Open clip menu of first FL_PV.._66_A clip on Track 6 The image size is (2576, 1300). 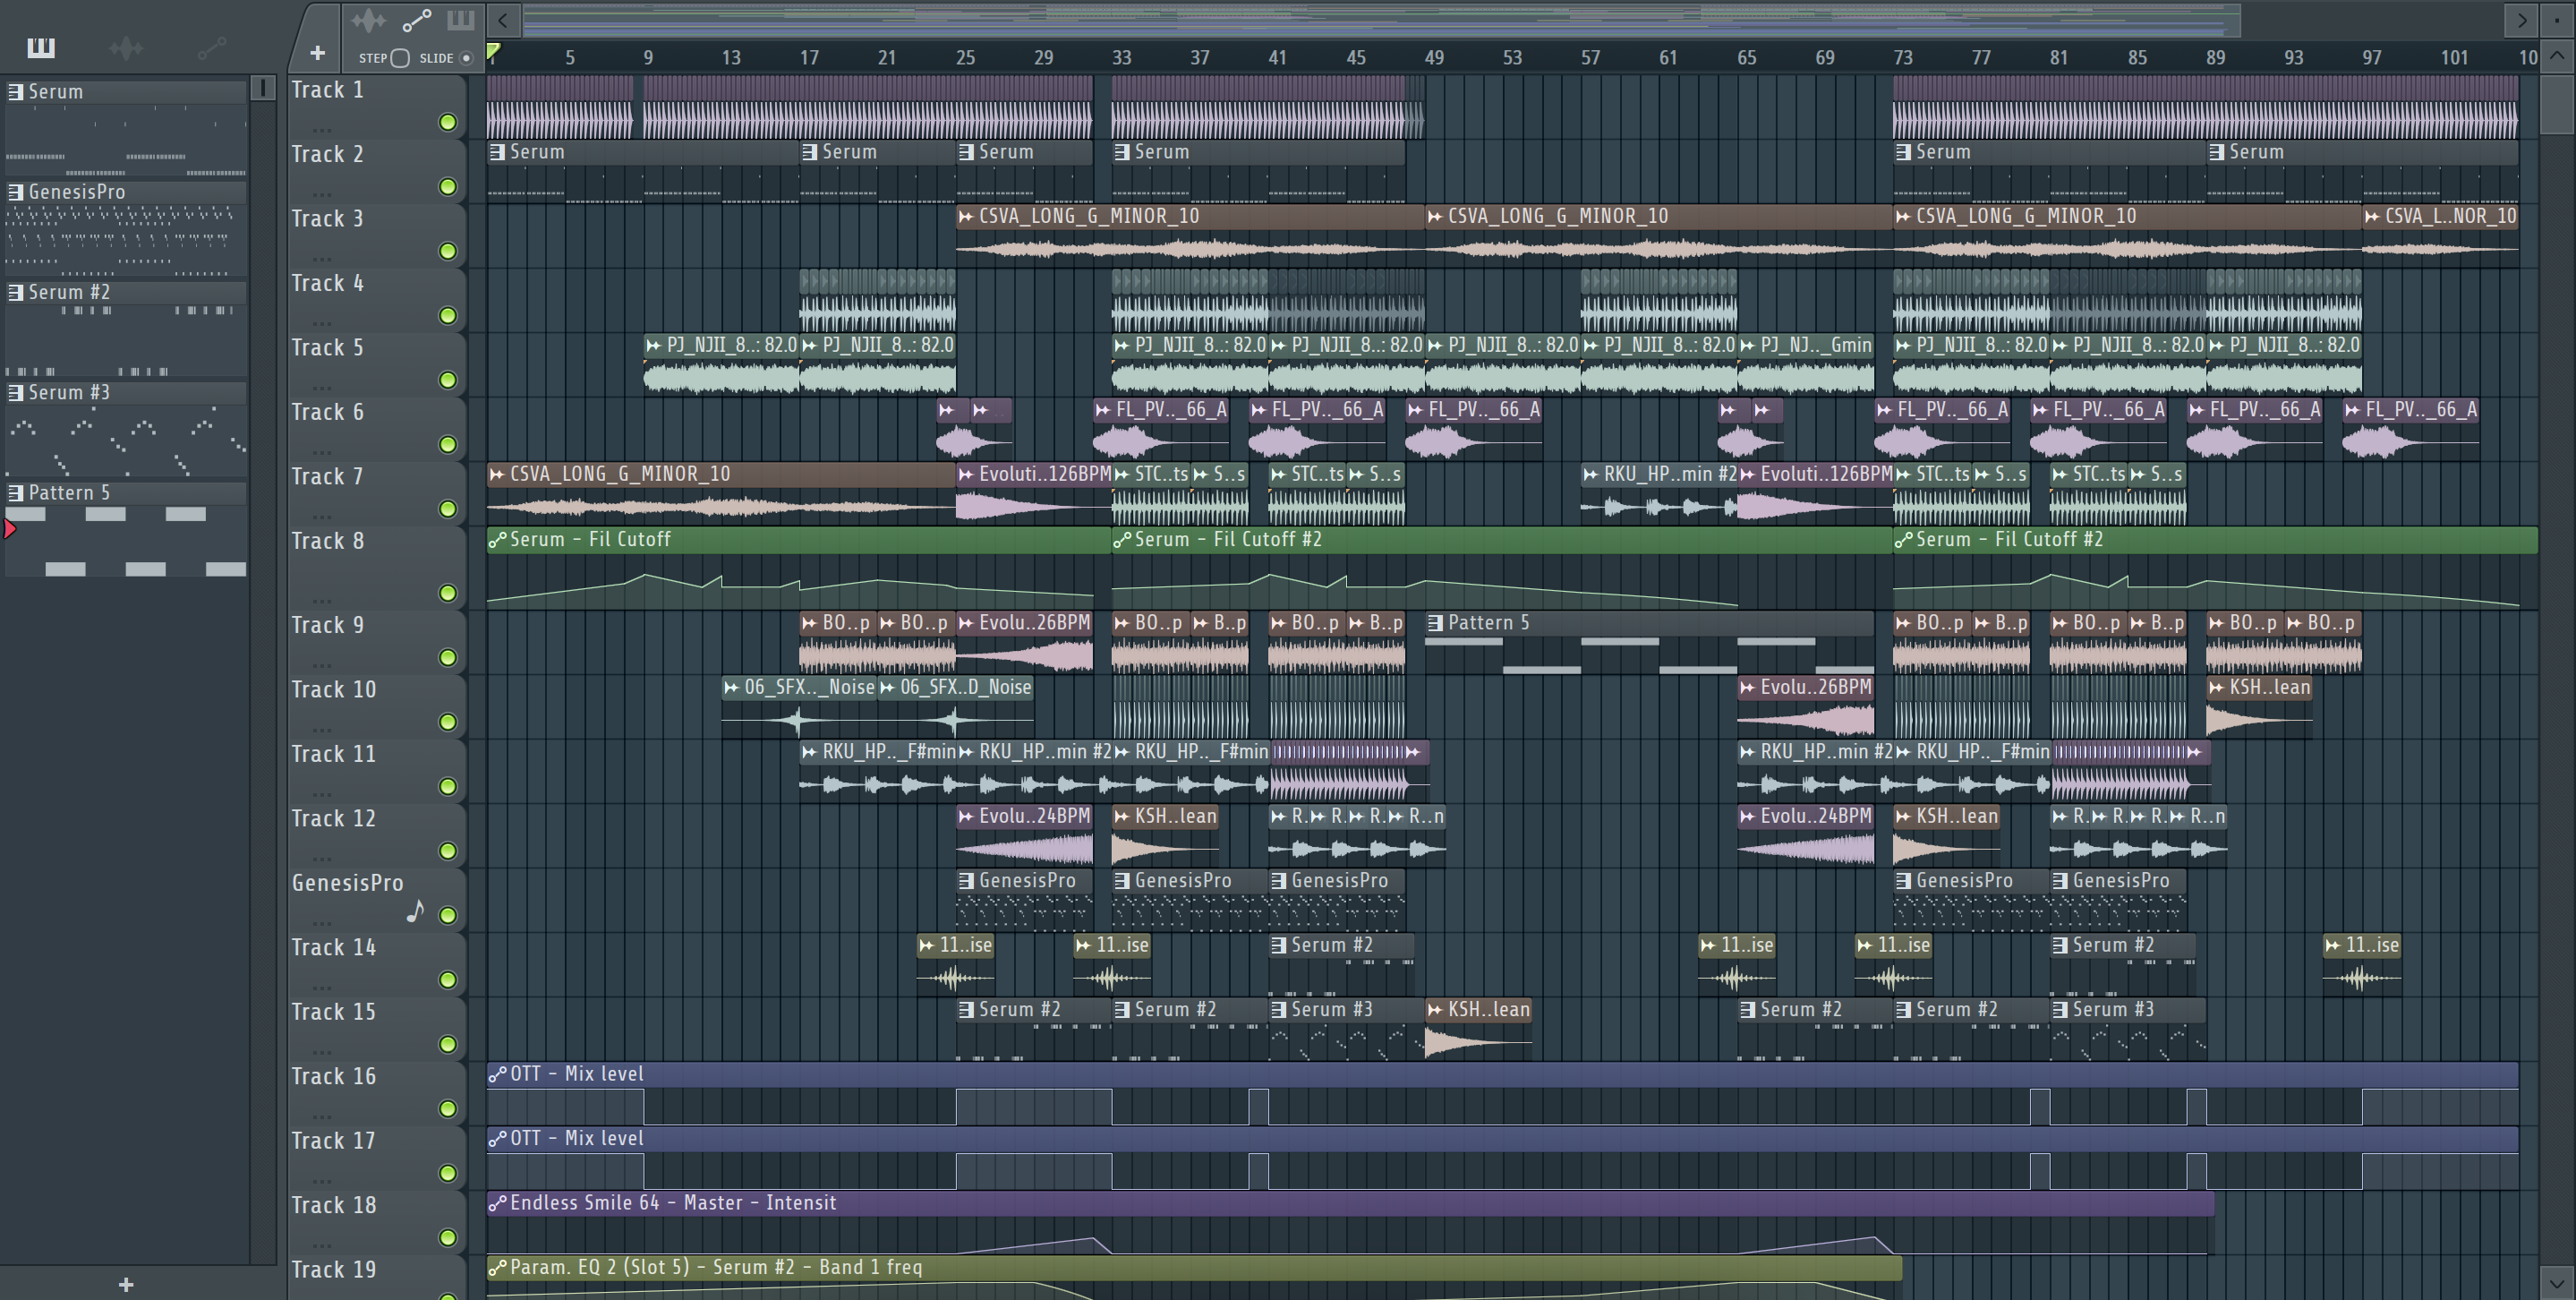(x=1103, y=409)
